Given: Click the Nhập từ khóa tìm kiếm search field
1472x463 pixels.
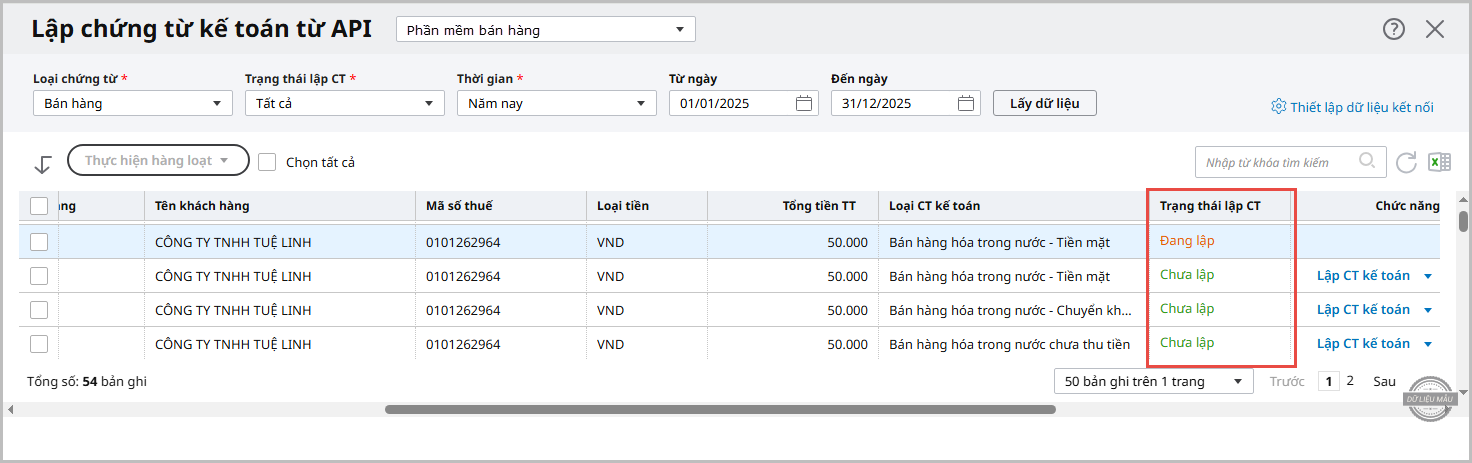Looking at the screenshot, I should click(1276, 162).
